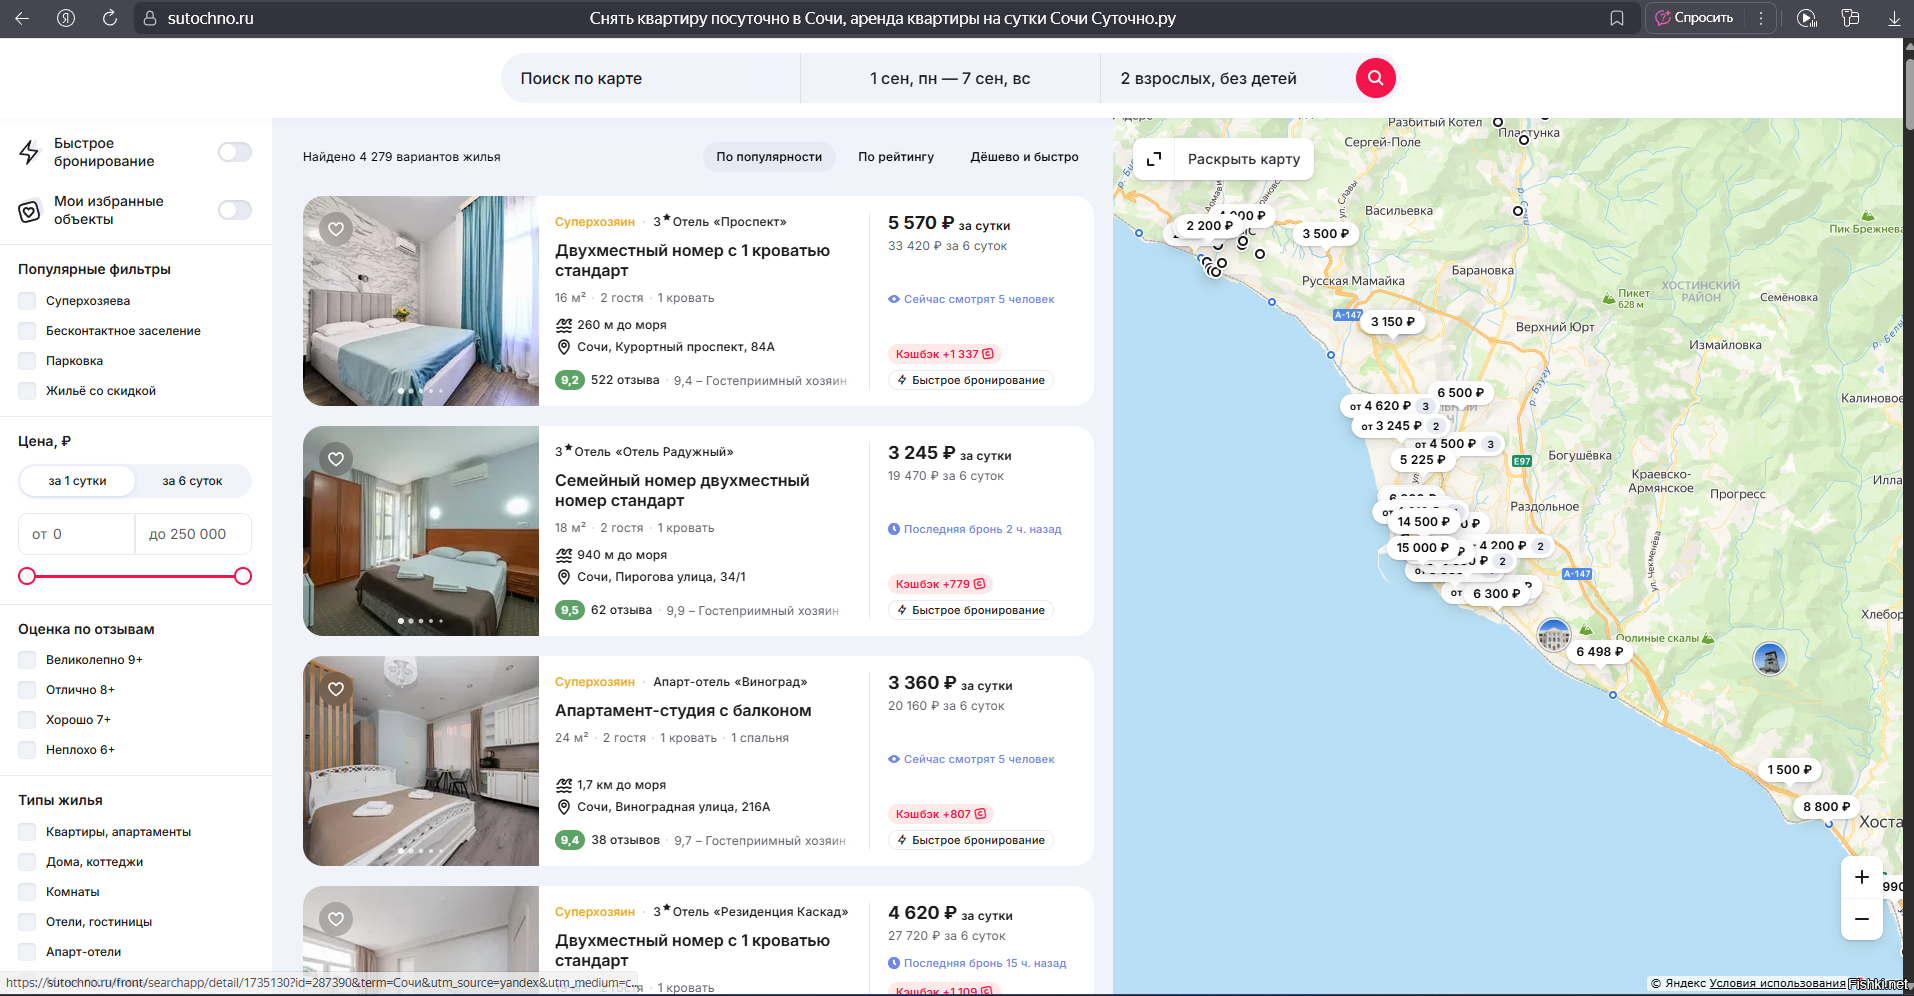Select price за 6 суток tab
1914x996 pixels.
[192, 481]
